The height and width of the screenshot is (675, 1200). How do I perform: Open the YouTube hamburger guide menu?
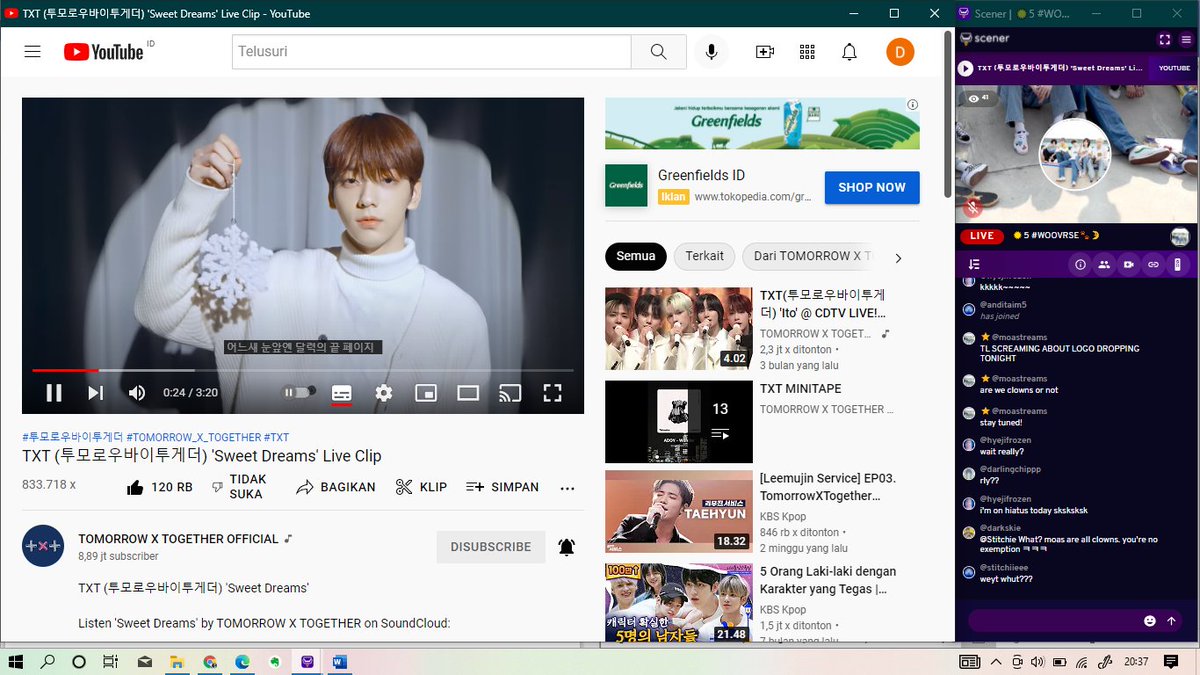coord(32,52)
